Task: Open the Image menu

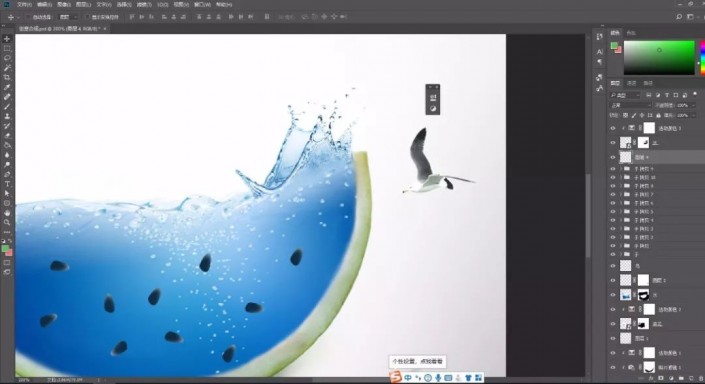Action: [x=64, y=4]
